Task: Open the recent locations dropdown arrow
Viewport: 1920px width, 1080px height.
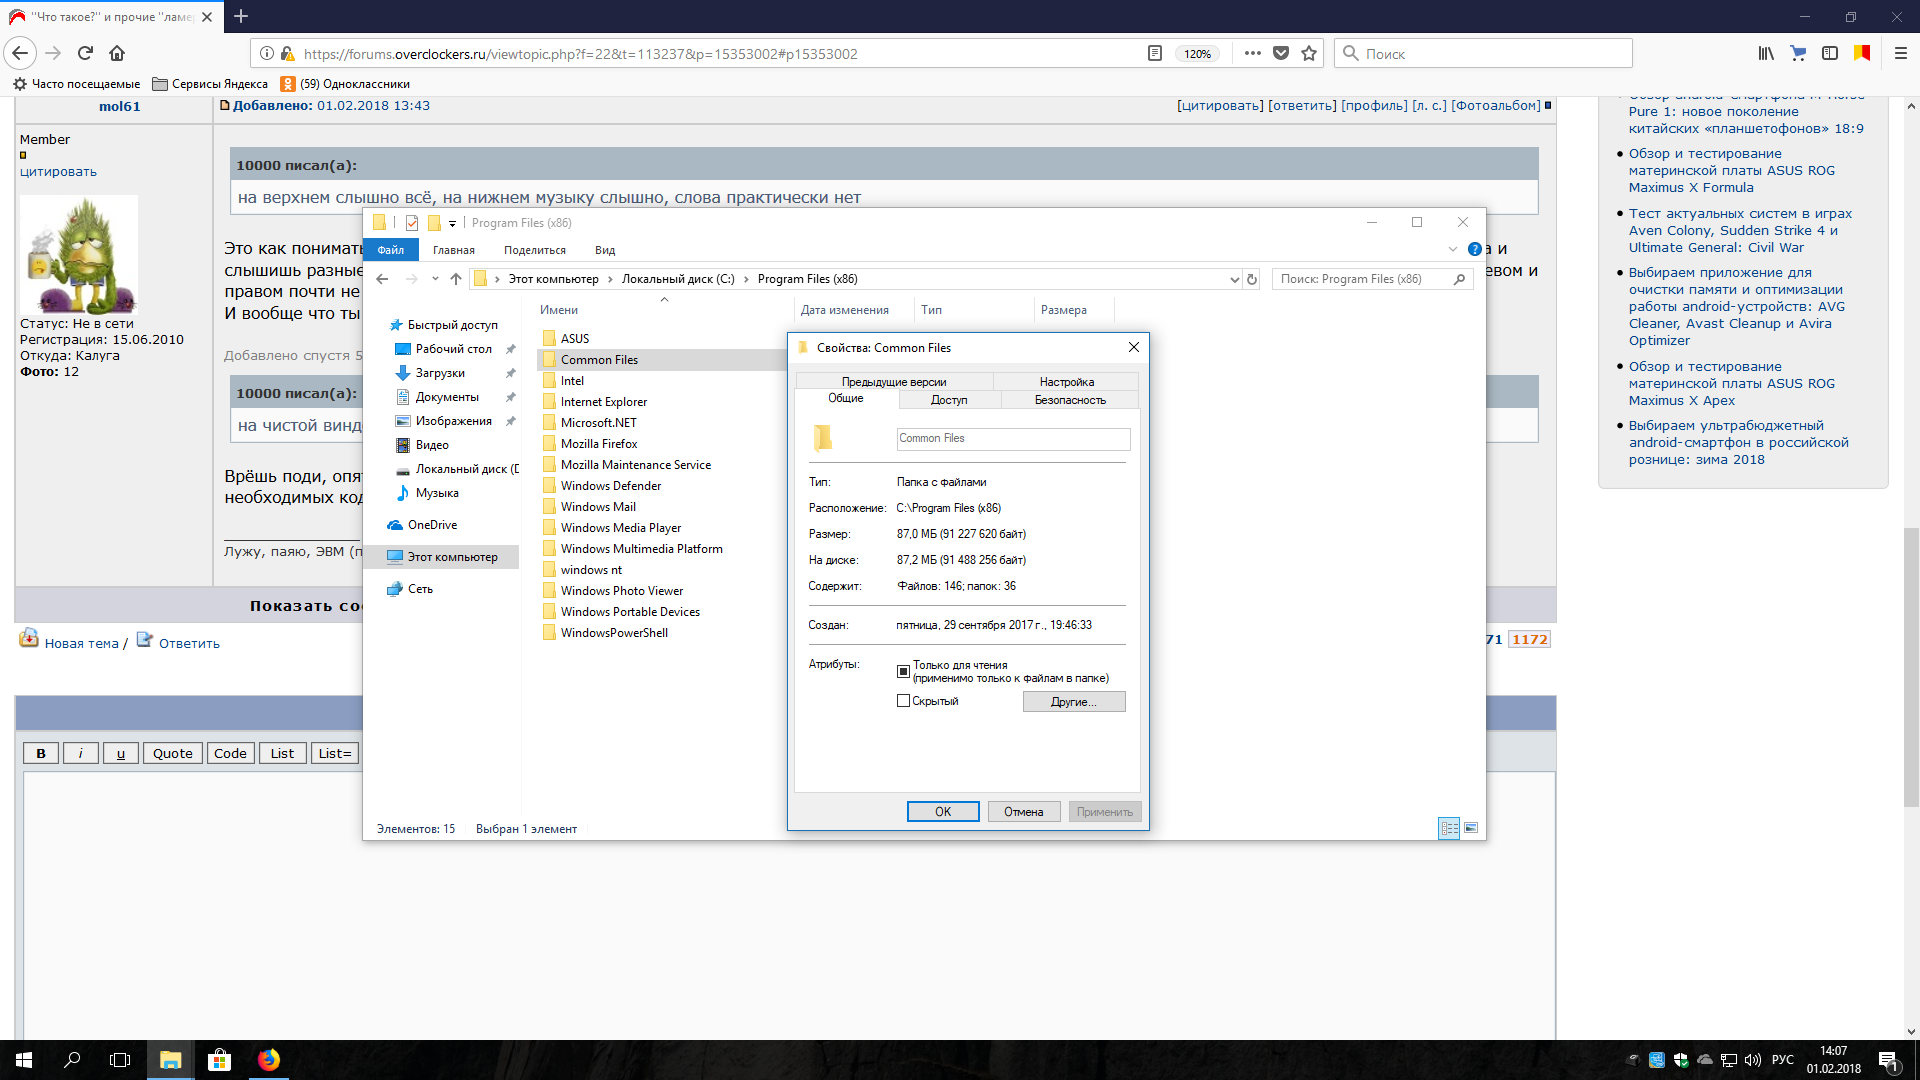Action: [435, 279]
